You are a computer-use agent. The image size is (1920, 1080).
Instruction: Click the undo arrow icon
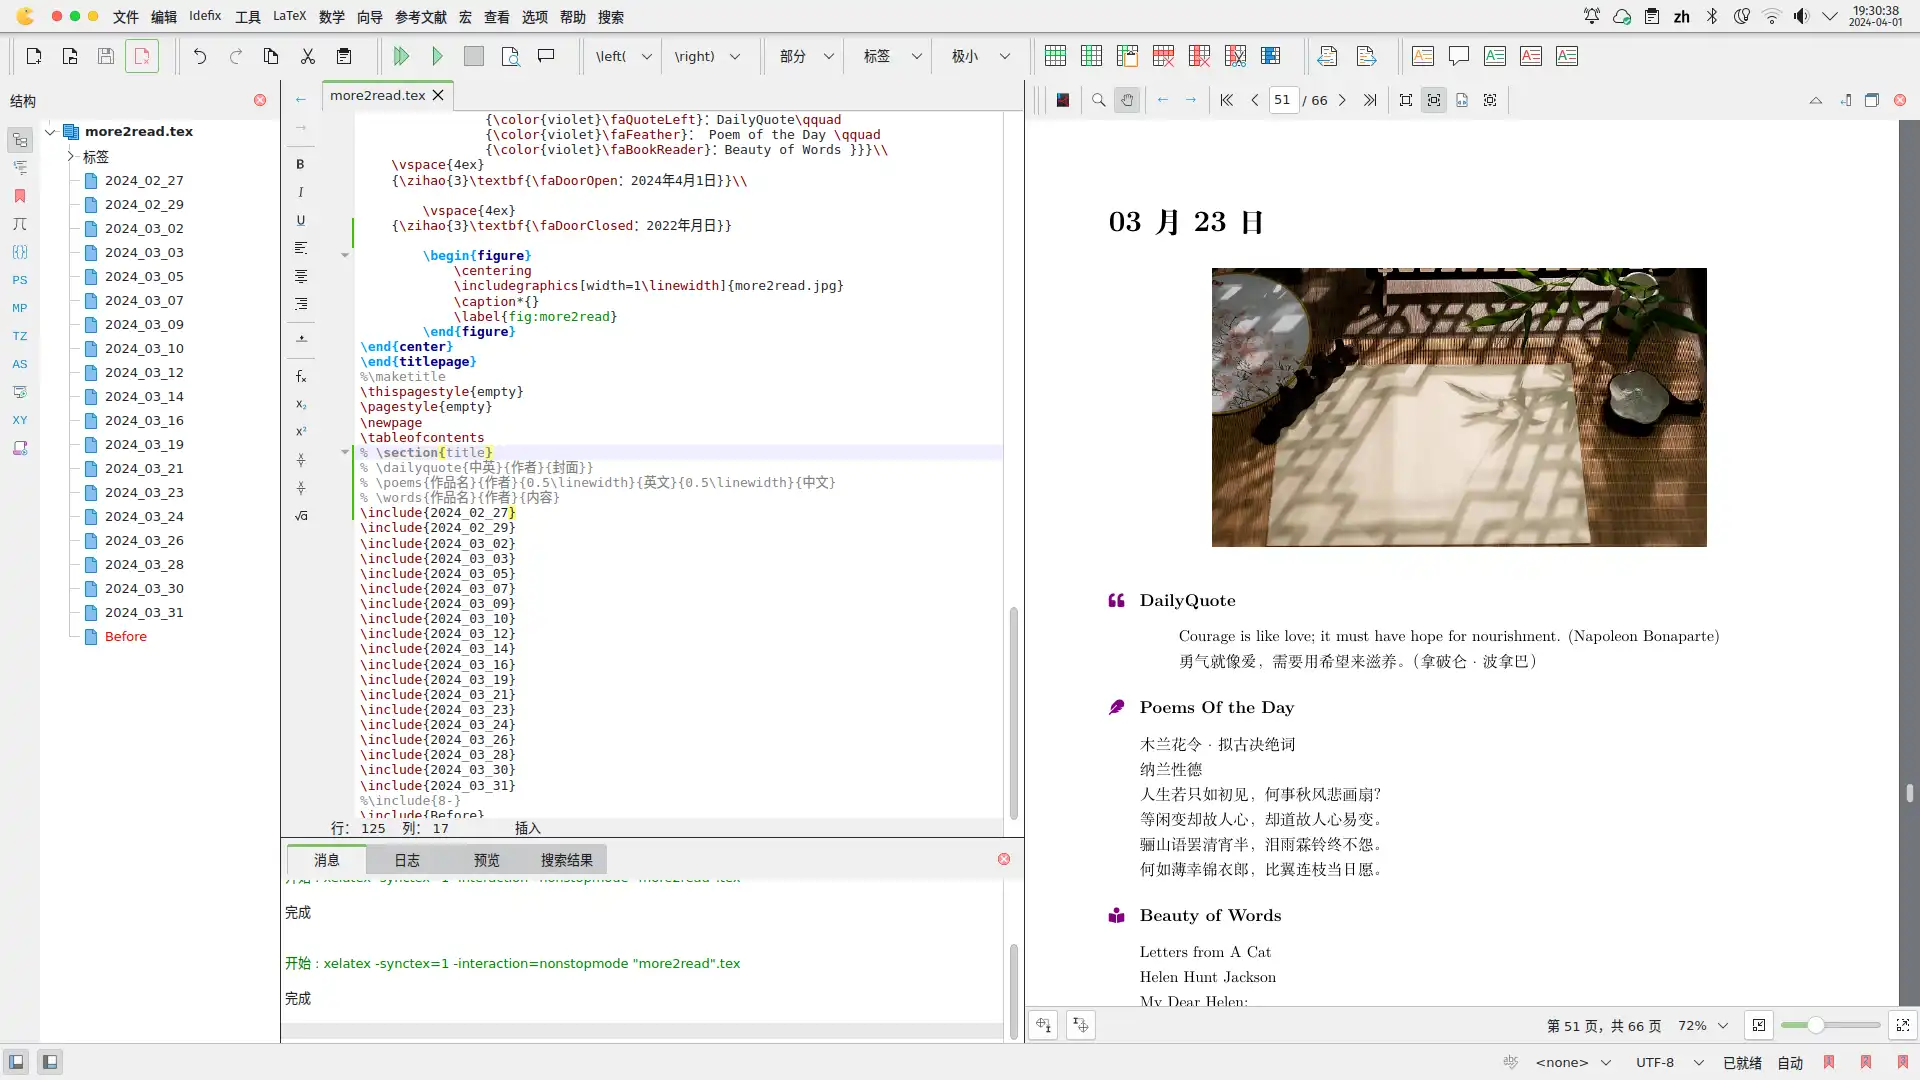[x=200, y=56]
